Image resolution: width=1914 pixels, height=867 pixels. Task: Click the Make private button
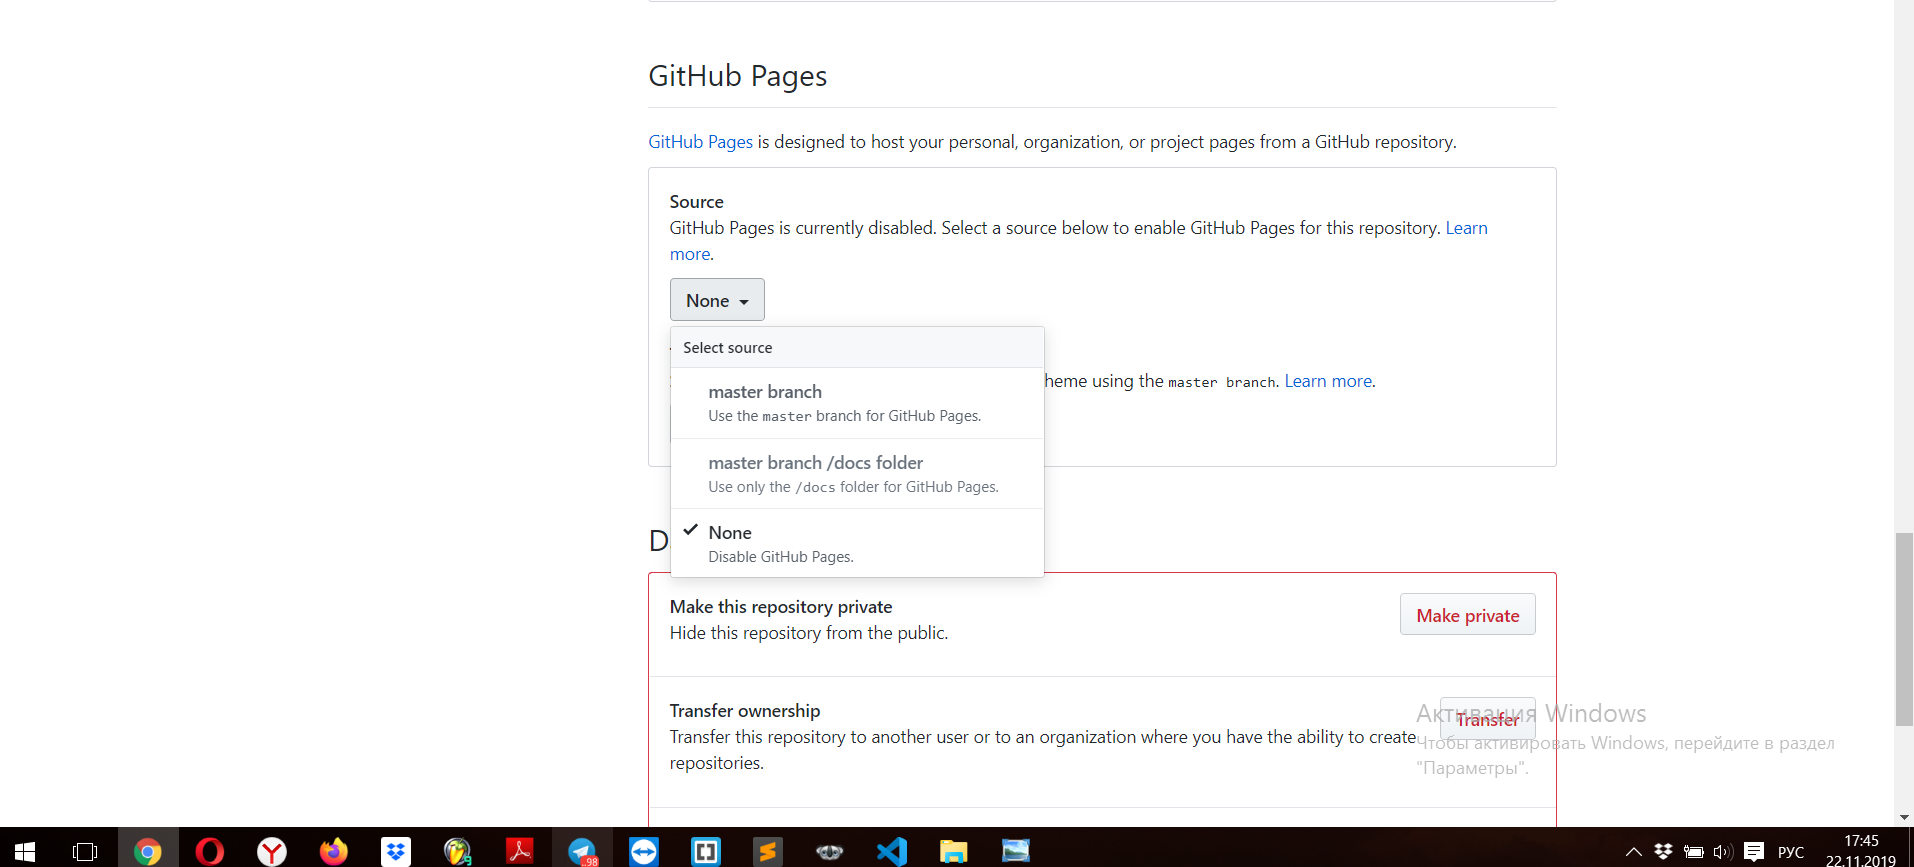[x=1467, y=615]
